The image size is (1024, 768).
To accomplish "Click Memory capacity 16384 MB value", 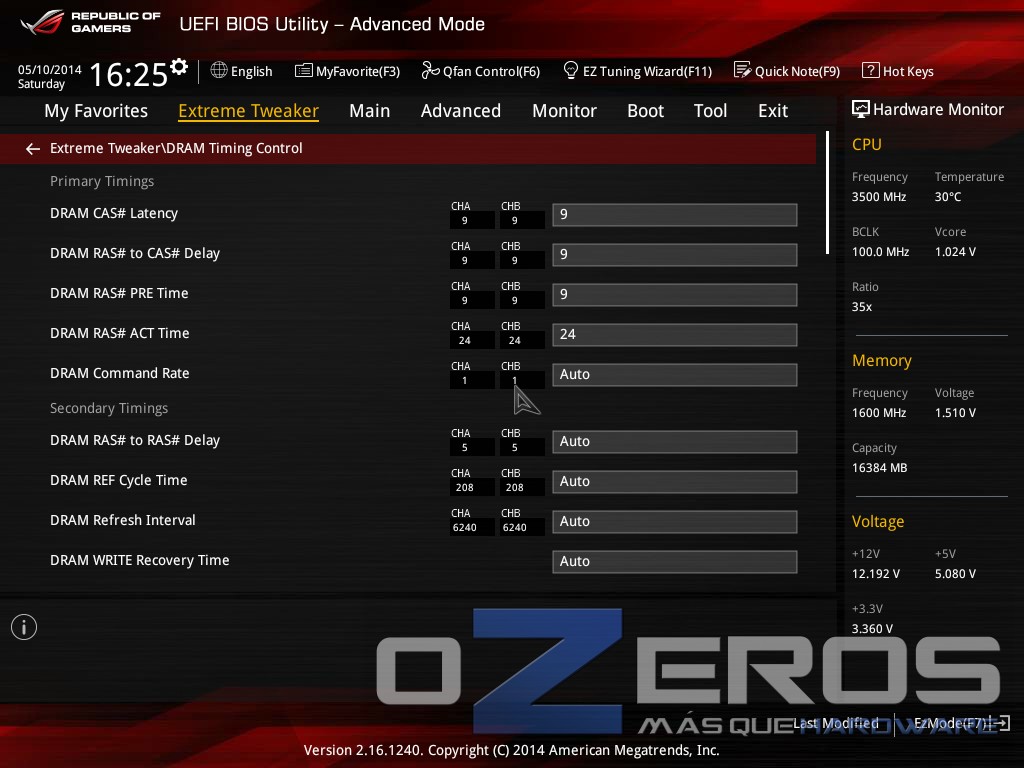I will coord(879,468).
